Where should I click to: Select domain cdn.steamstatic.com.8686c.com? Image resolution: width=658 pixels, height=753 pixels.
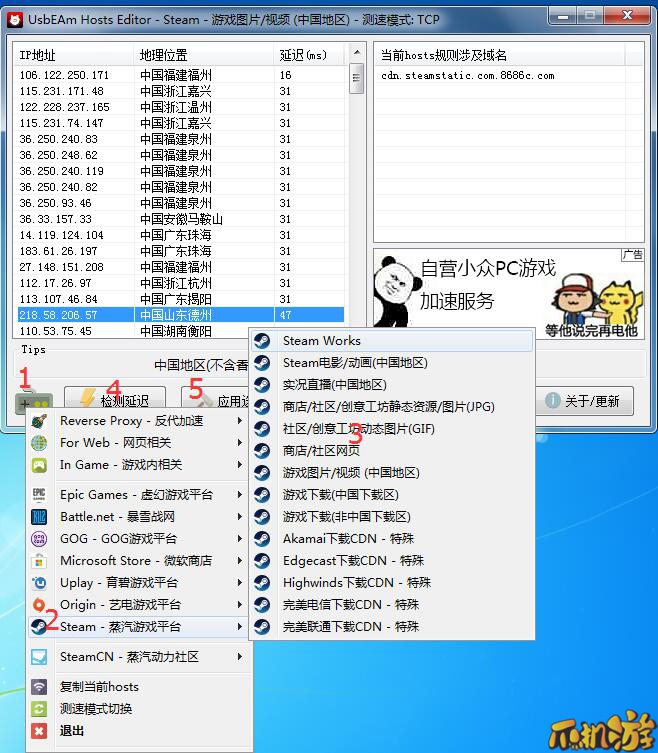[468, 75]
